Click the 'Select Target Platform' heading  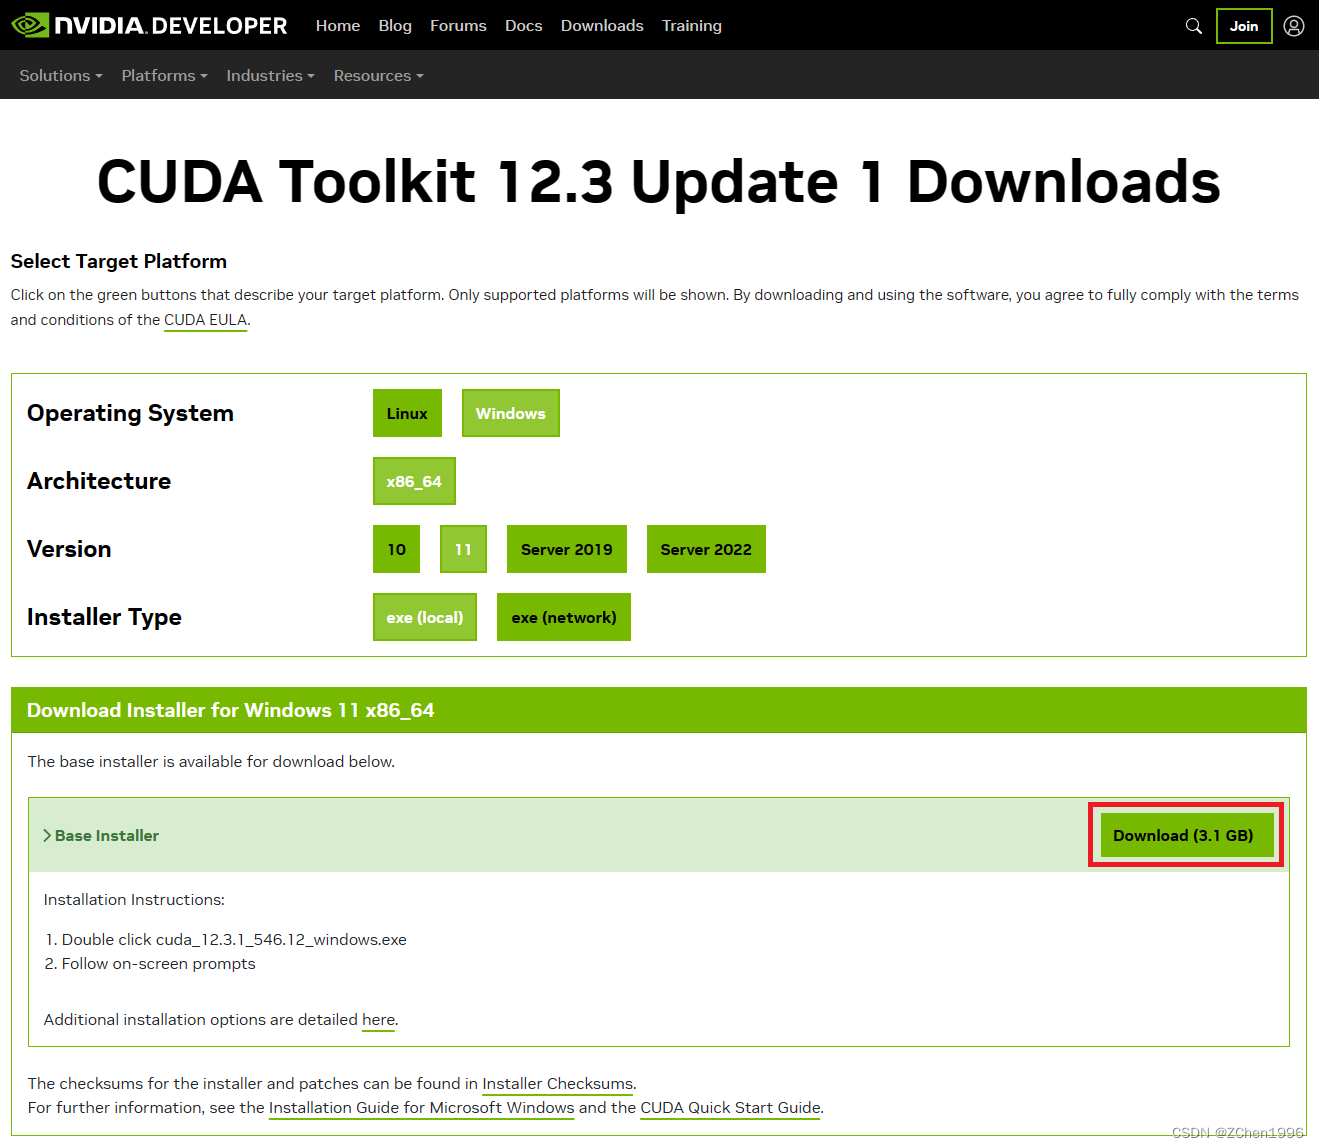click(119, 261)
